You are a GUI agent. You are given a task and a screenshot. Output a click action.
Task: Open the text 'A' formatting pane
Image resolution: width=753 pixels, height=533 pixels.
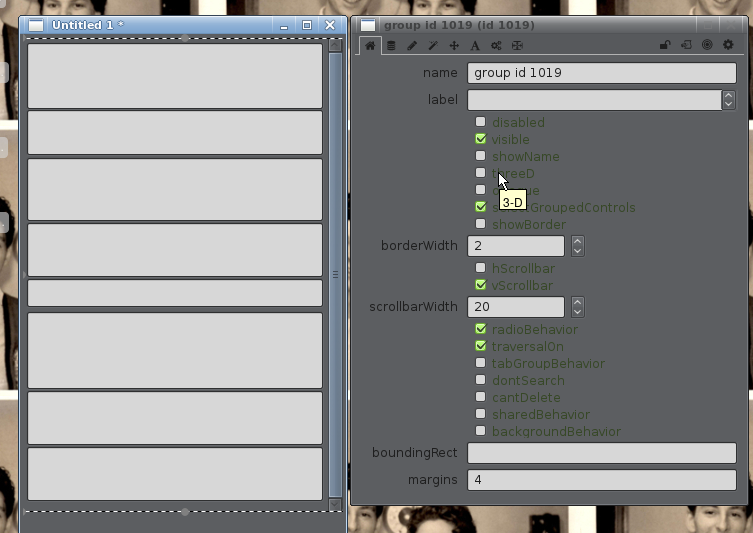pyautogui.click(x=475, y=45)
